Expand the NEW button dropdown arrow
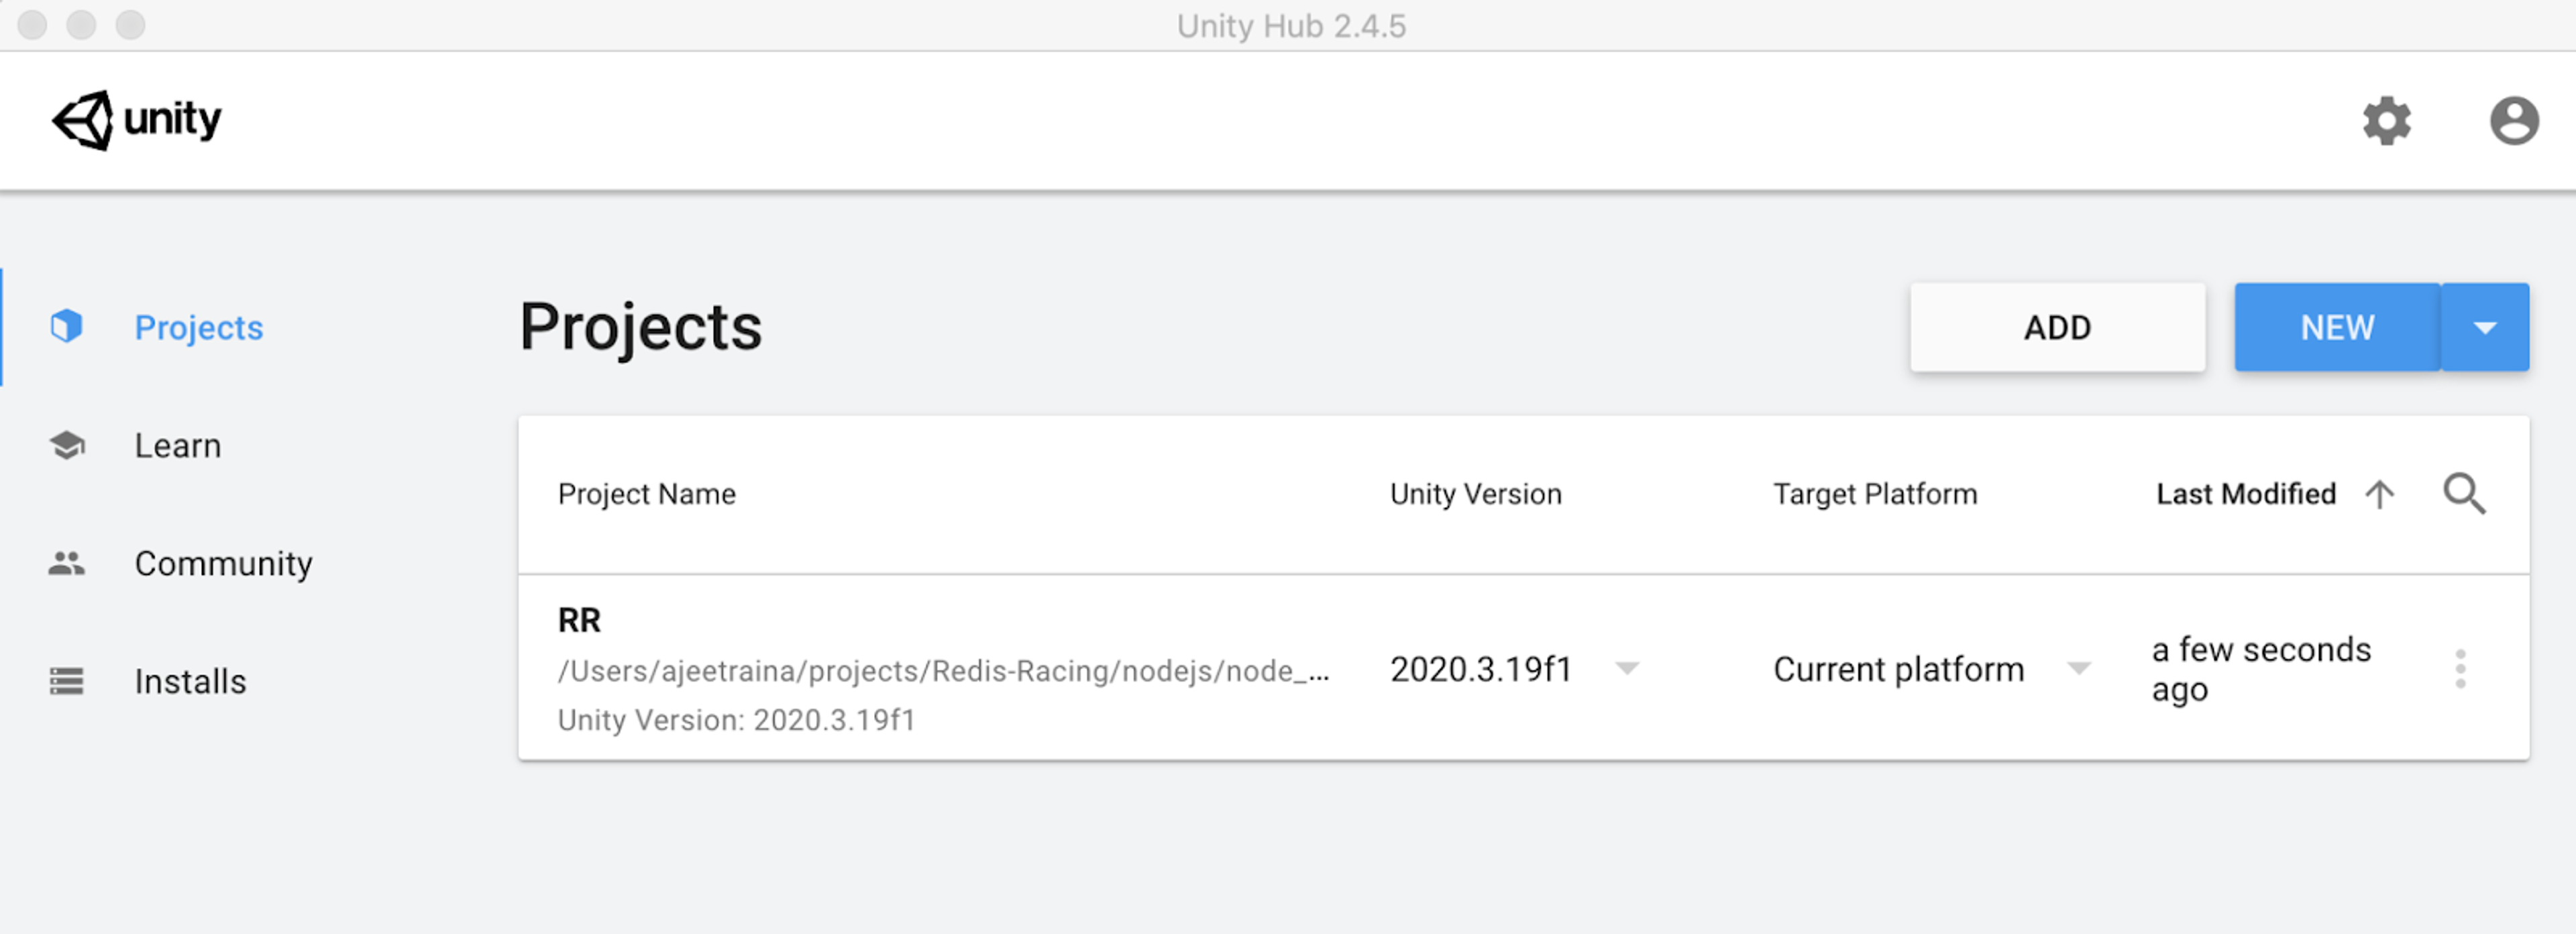This screenshot has width=2576, height=934. tap(2485, 327)
